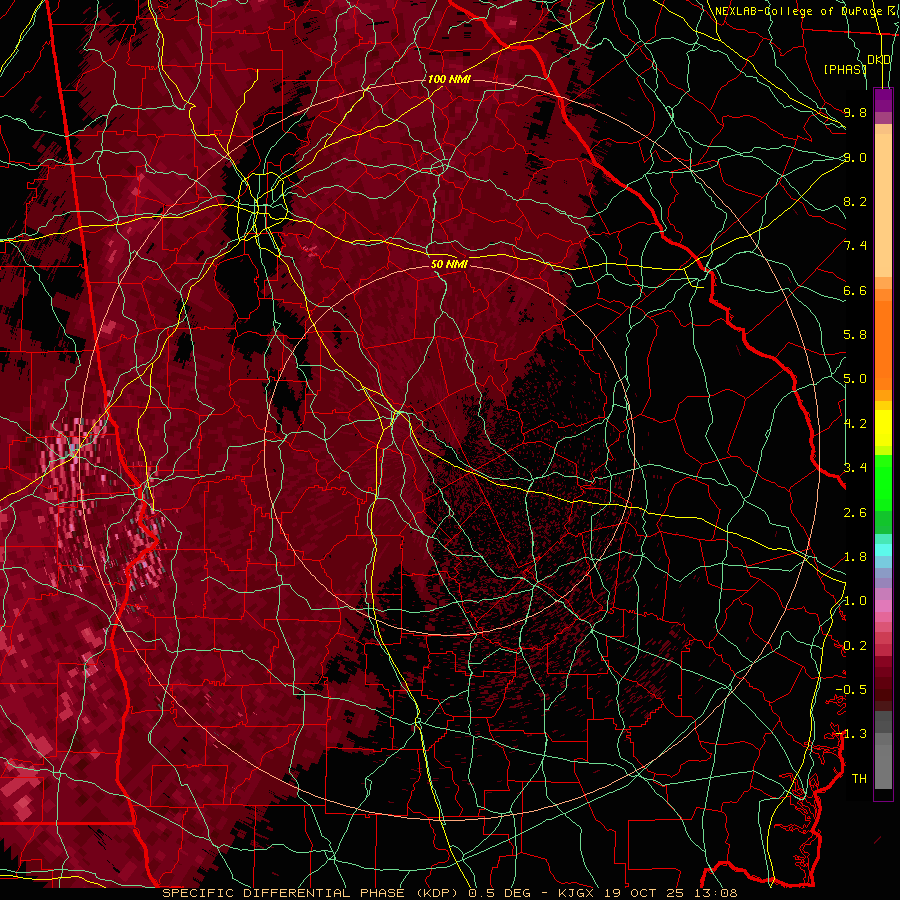Click the 1.0 value on the color scale
This screenshot has height=900, width=900.
tap(855, 601)
